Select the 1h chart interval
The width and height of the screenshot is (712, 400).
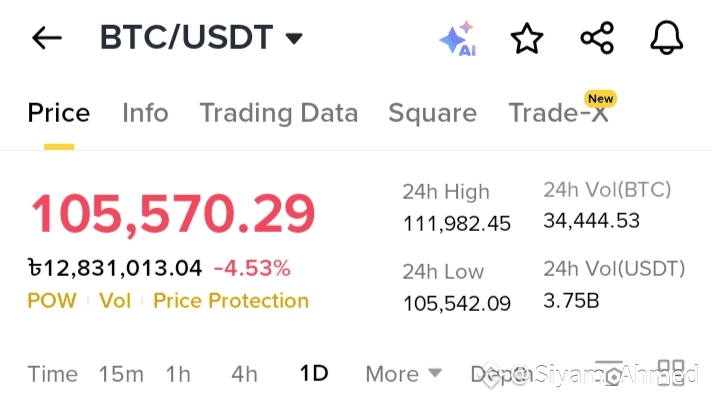click(x=178, y=375)
